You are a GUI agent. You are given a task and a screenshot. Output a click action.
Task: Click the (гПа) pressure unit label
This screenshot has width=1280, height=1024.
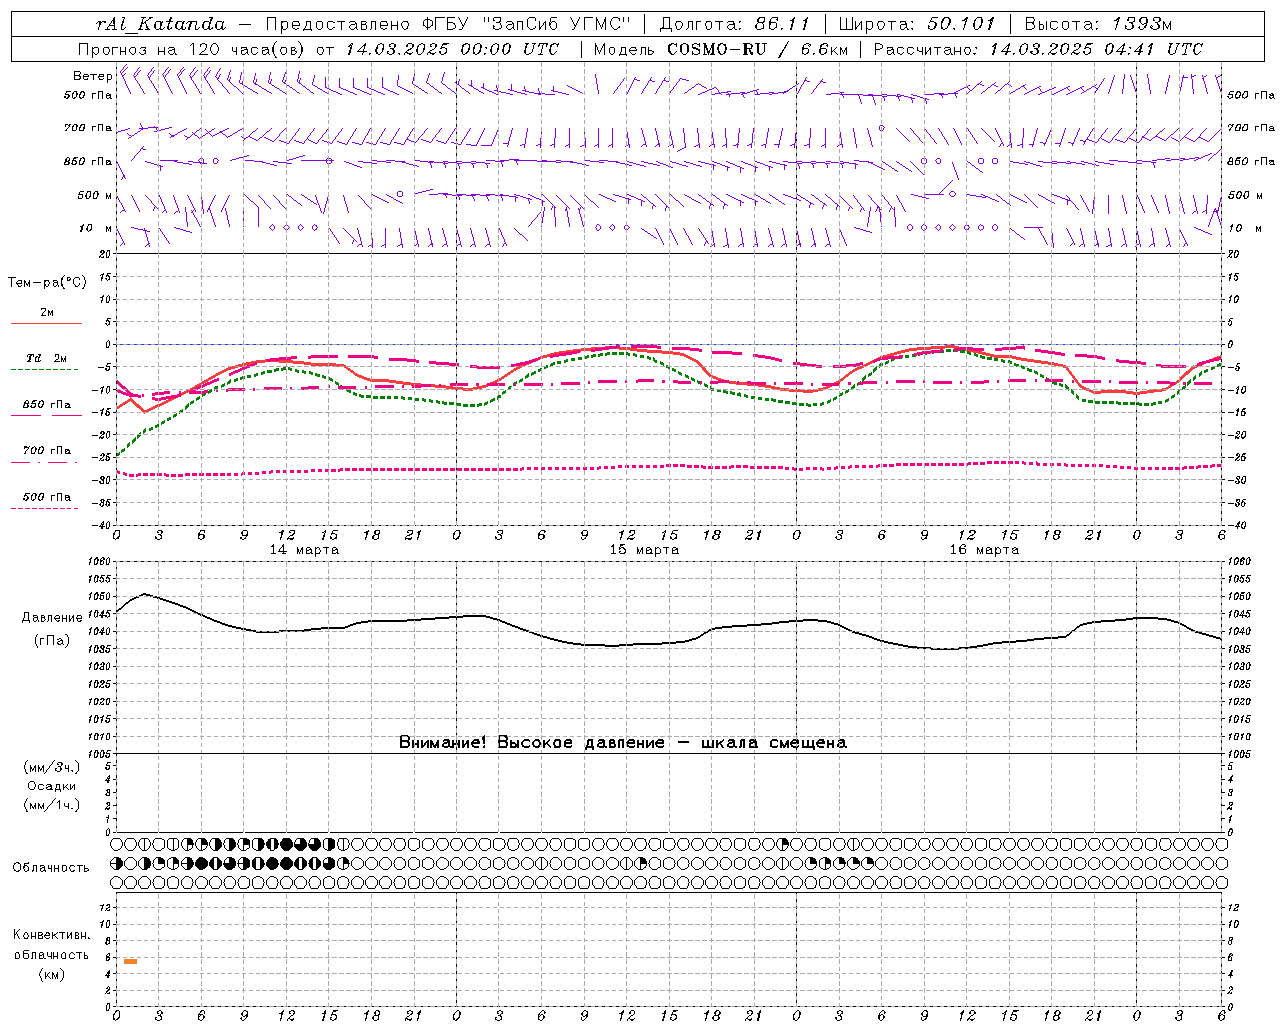[x=52, y=640]
